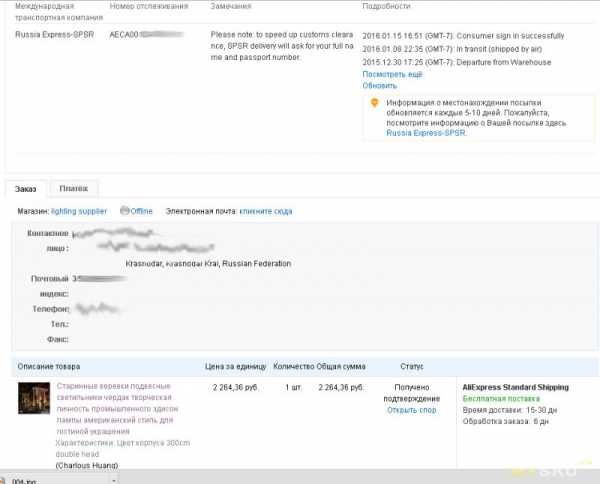Viewport: 600px width, 484px height.
Task: Click the AliExpress Standard Shipping label
Action: click(x=516, y=387)
